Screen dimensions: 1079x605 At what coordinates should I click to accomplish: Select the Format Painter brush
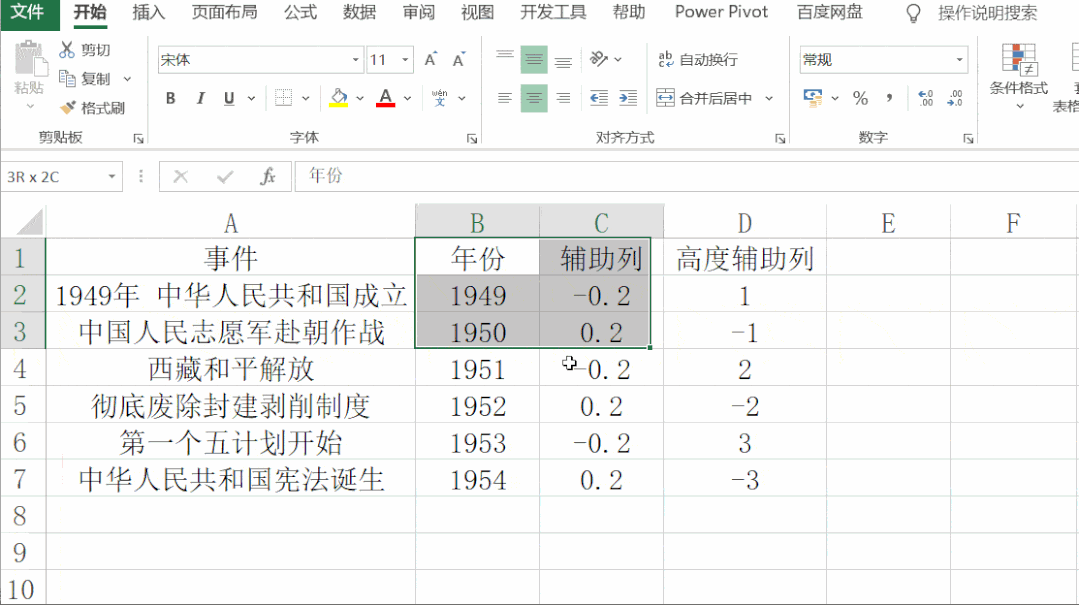67,107
